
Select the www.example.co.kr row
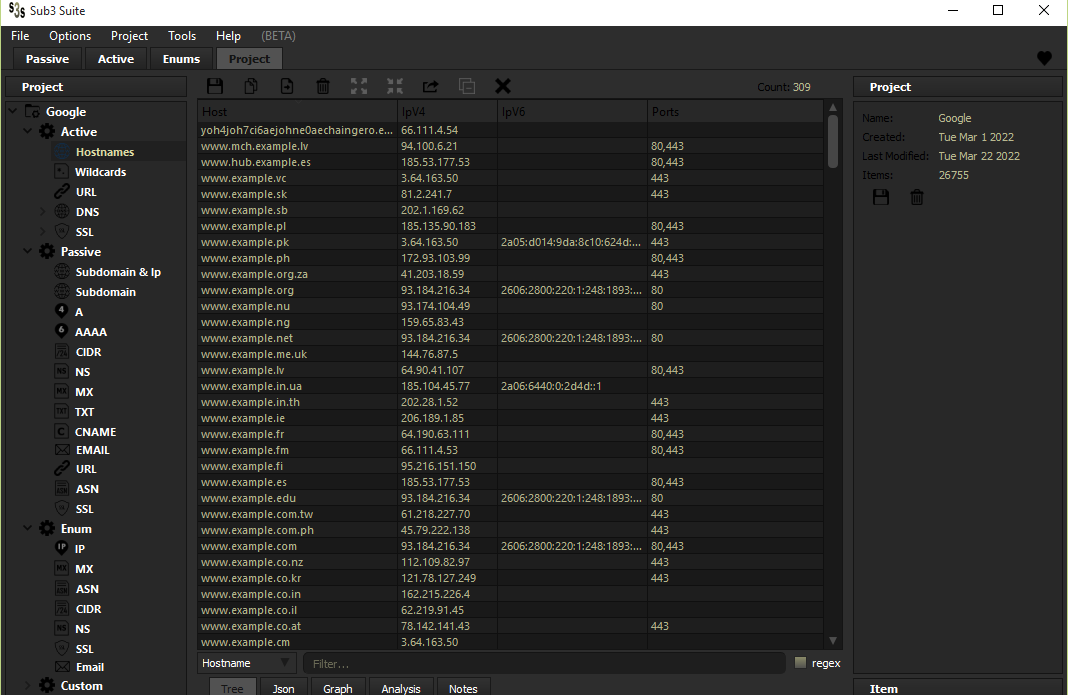point(510,578)
